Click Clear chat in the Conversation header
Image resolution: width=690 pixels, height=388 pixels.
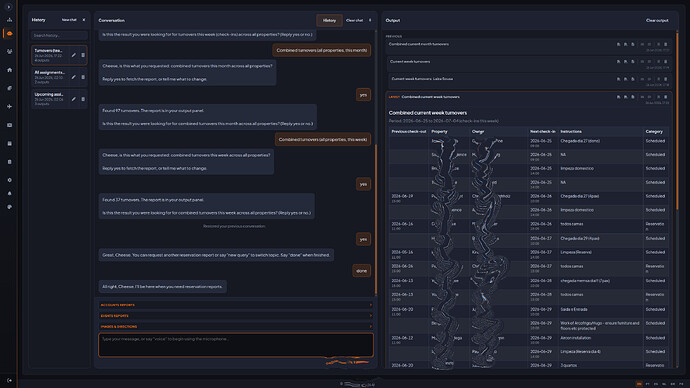(354, 20)
